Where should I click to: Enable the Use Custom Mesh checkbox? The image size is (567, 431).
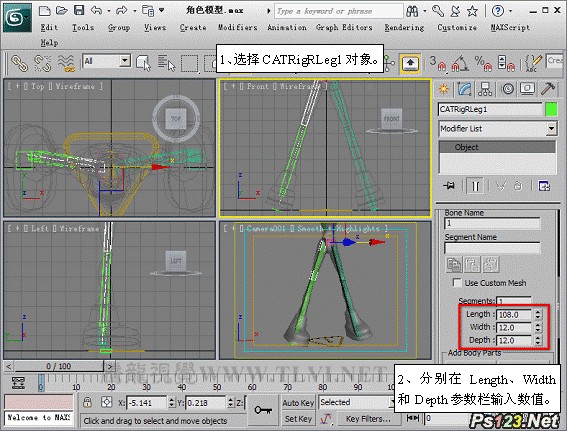click(457, 282)
